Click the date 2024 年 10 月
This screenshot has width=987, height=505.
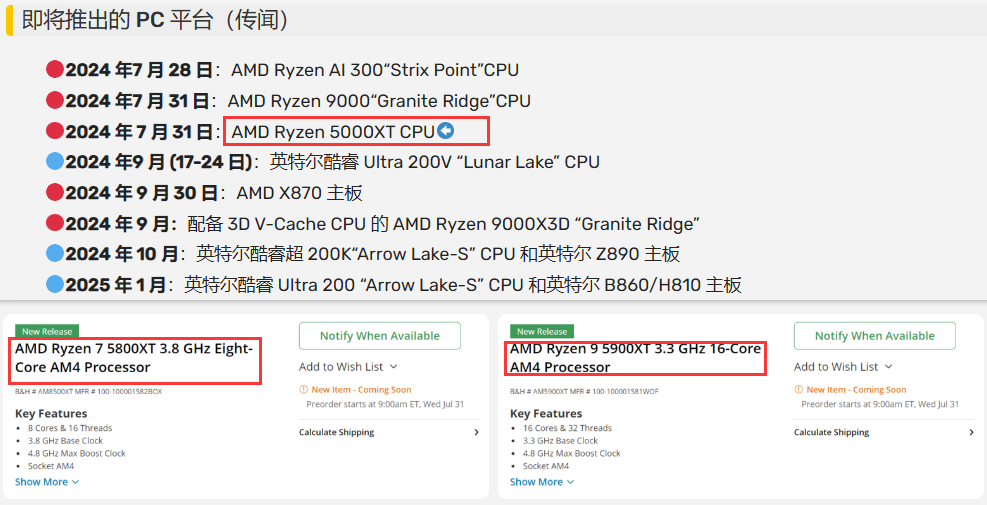tap(122, 254)
